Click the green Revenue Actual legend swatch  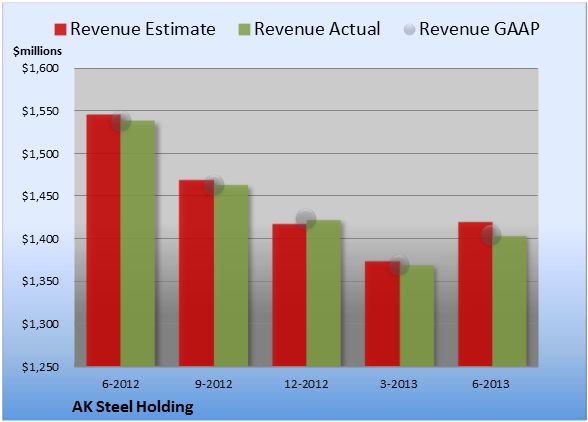[x=244, y=30]
